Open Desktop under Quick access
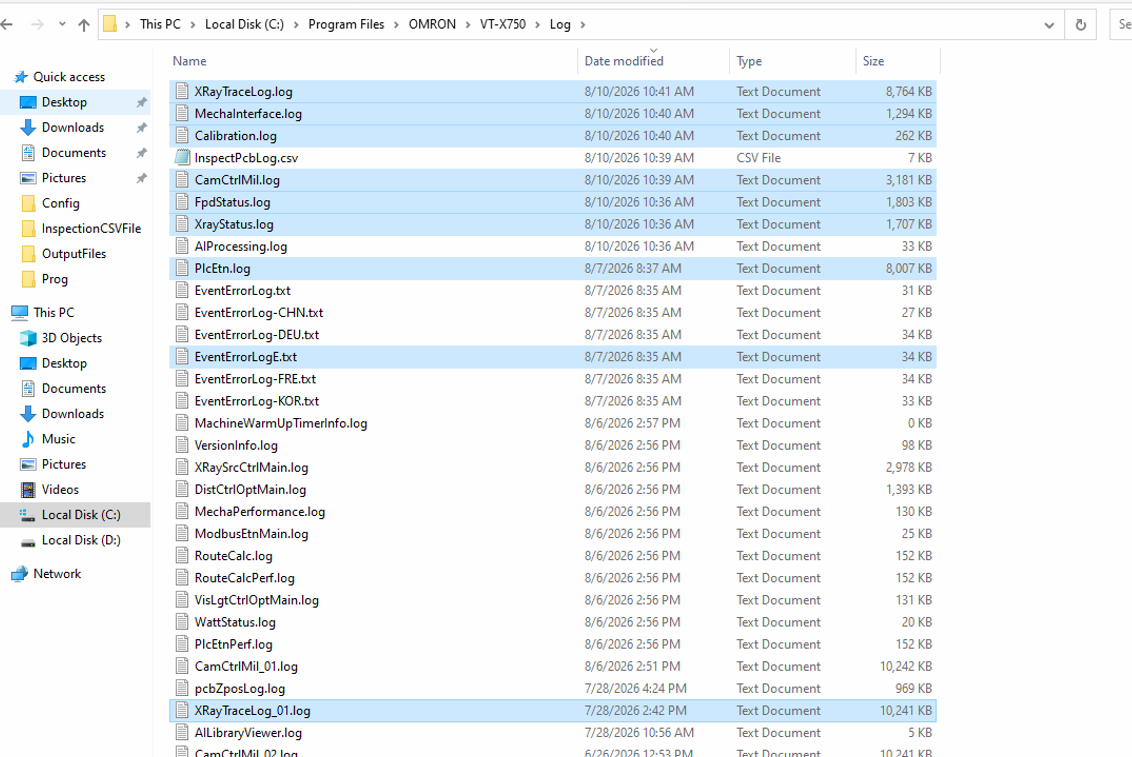1132x757 pixels. coord(64,102)
